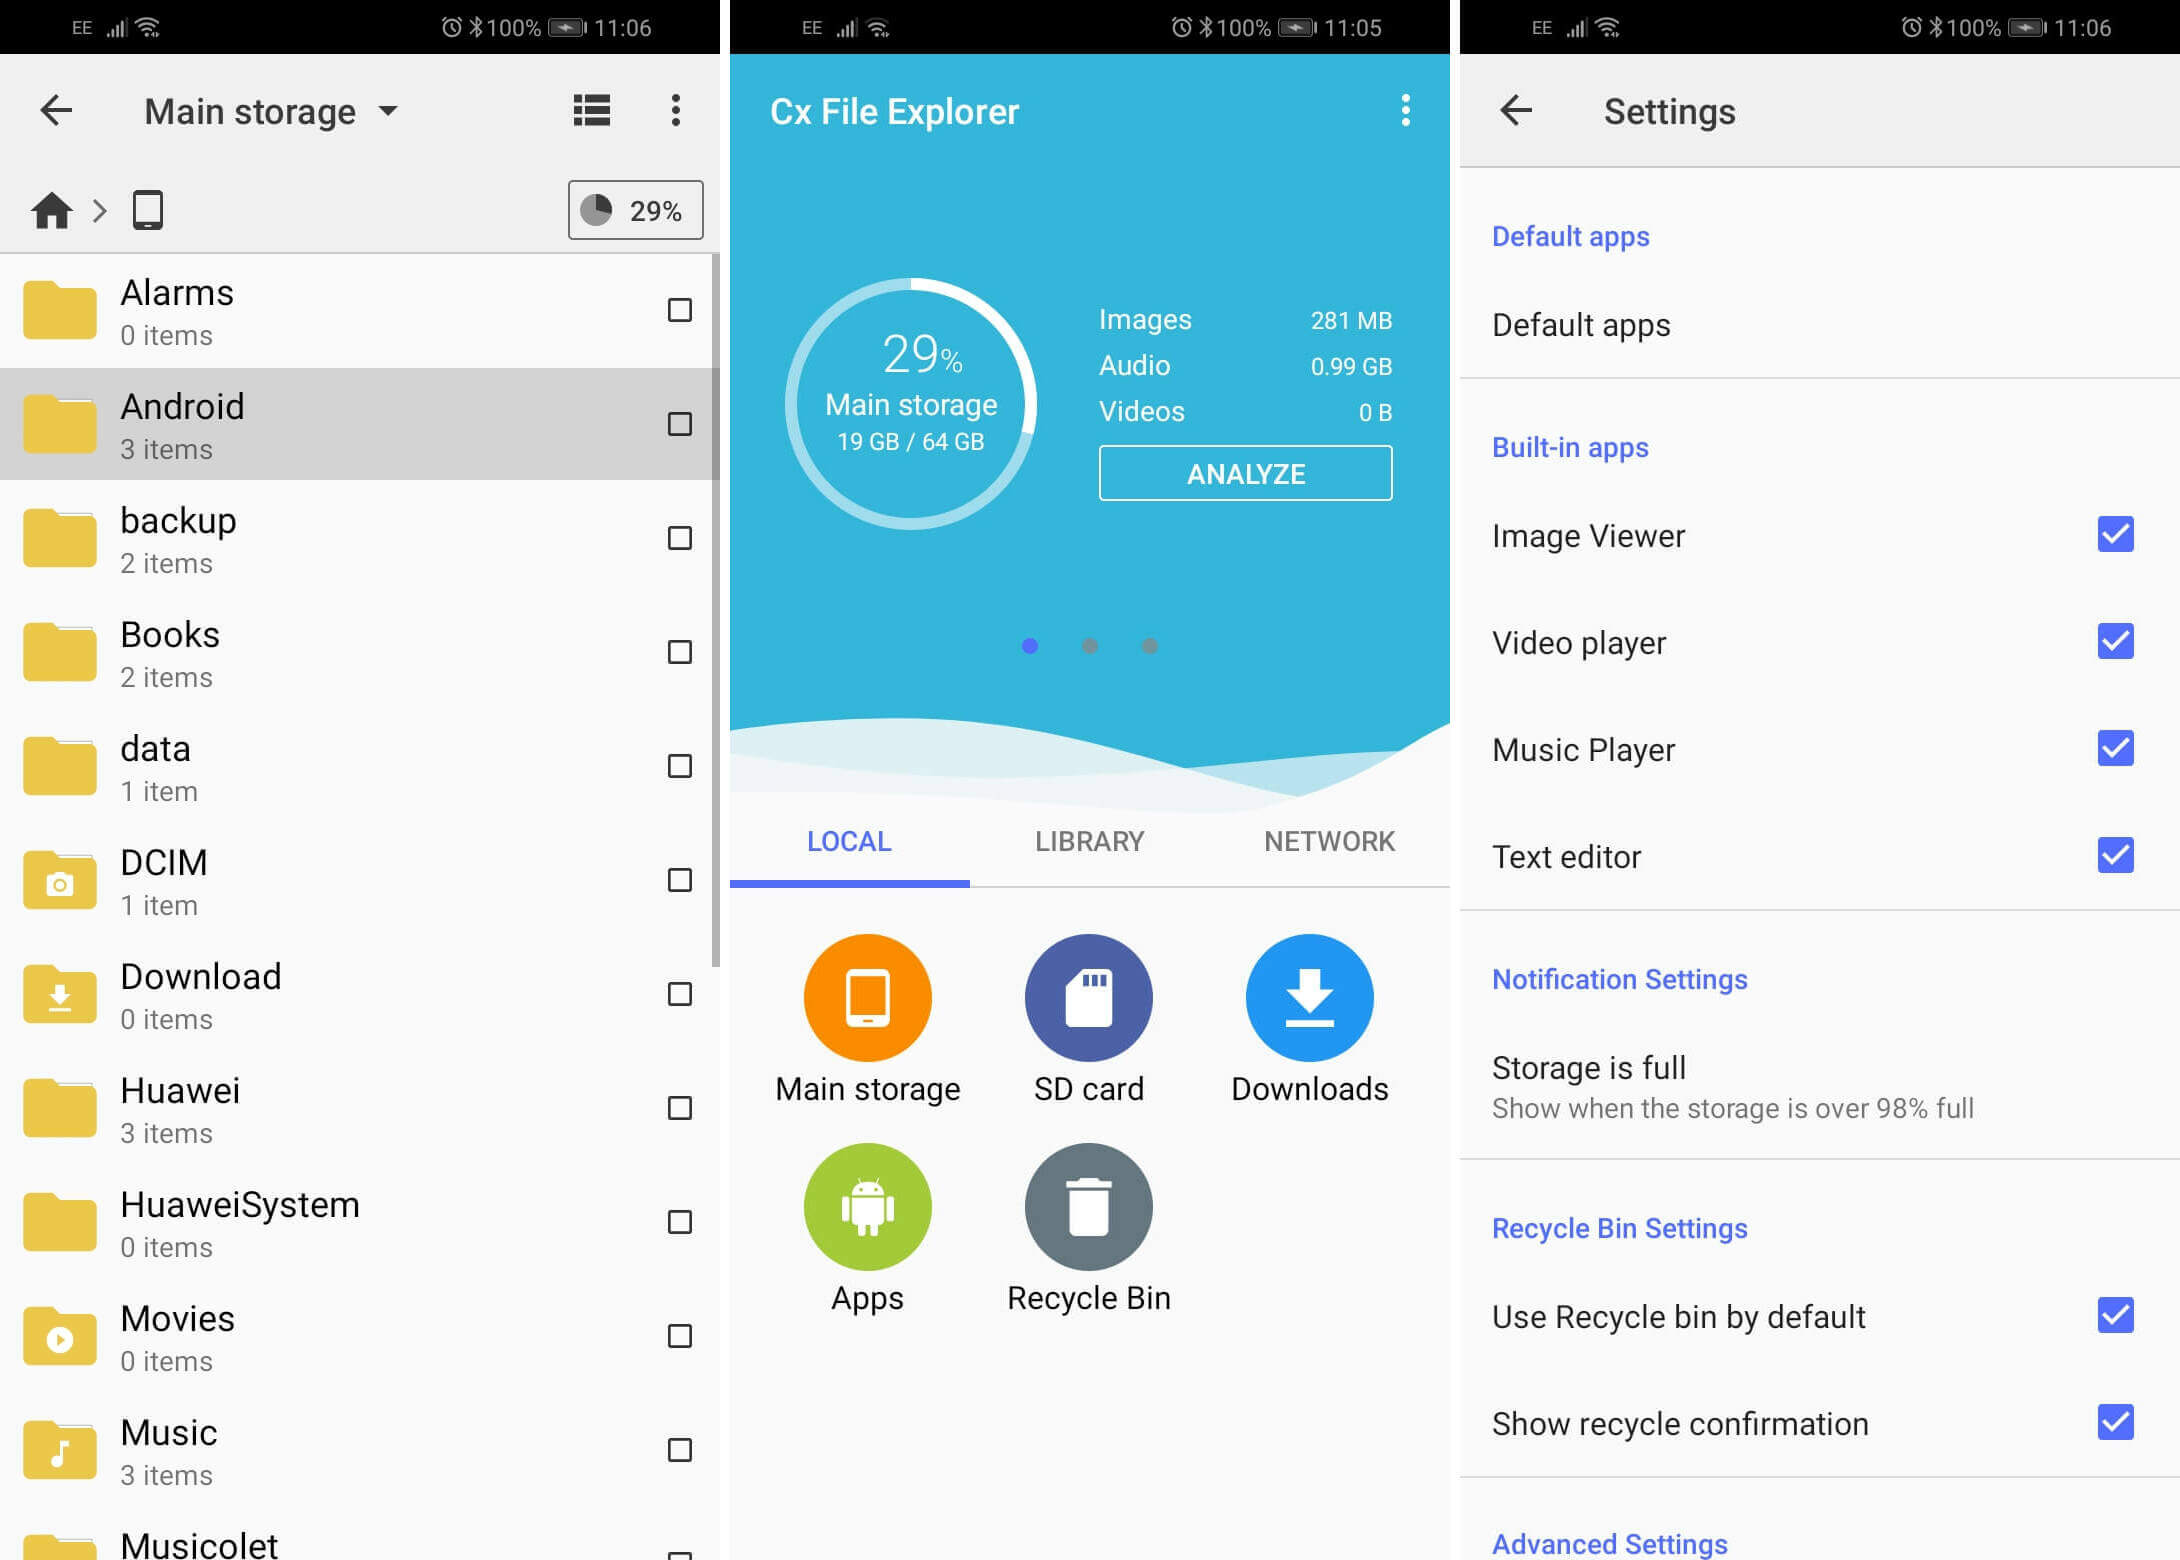Select the NETWORK tab
The image size is (2180, 1560).
(1331, 841)
